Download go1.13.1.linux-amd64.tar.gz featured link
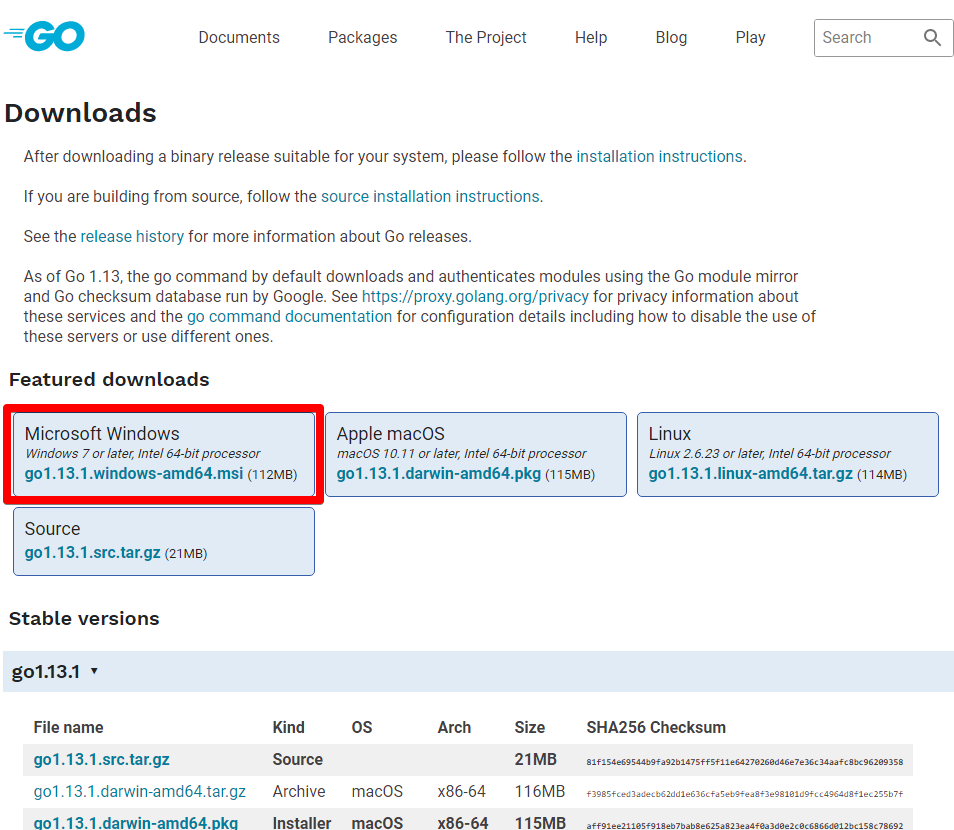The image size is (954, 830). [750, 473]
